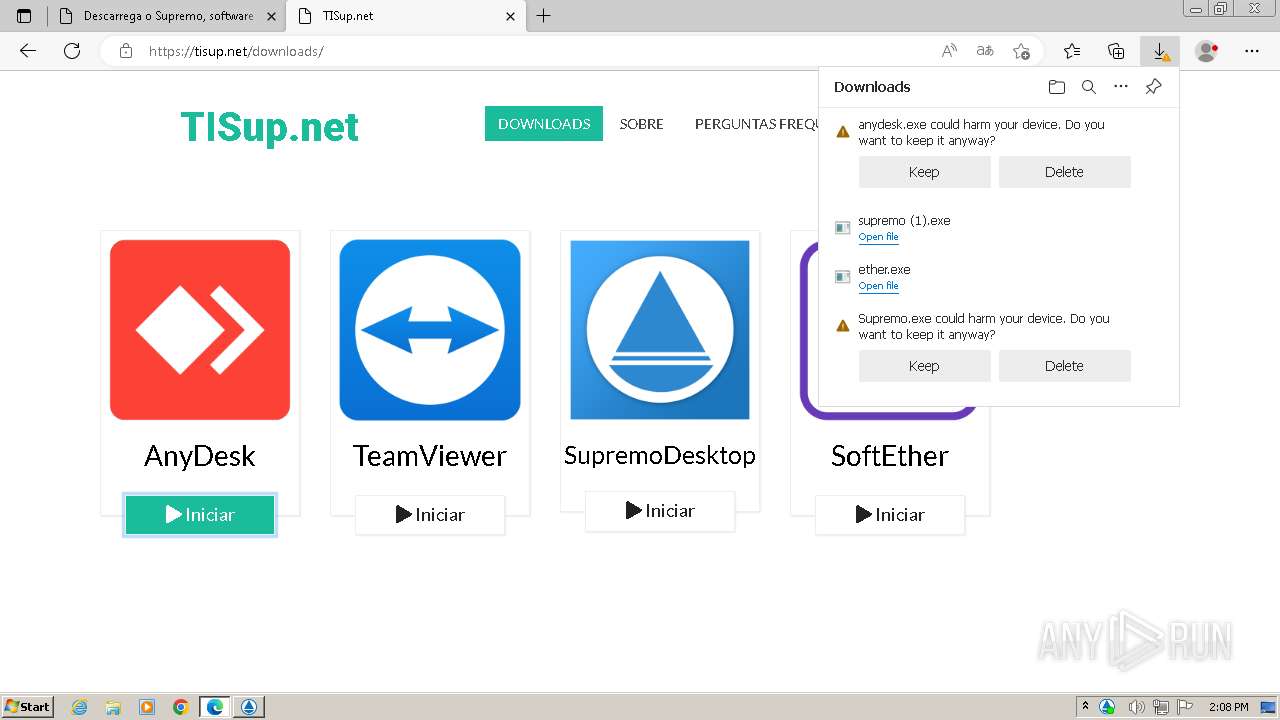1280x720 pixels.
Task: Click the AnyDesk logo image
Action: click(x=200, y=330)
